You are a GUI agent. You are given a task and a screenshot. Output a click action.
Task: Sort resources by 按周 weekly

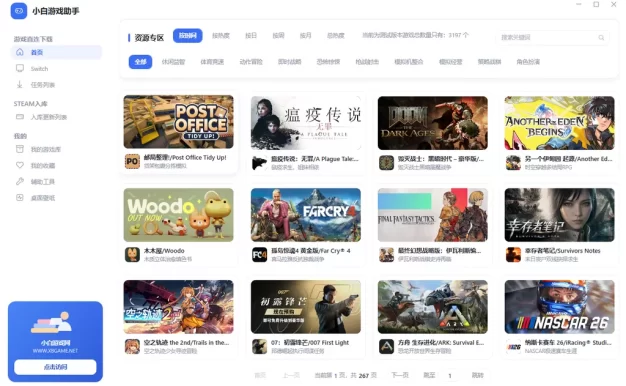coord(278,36)
